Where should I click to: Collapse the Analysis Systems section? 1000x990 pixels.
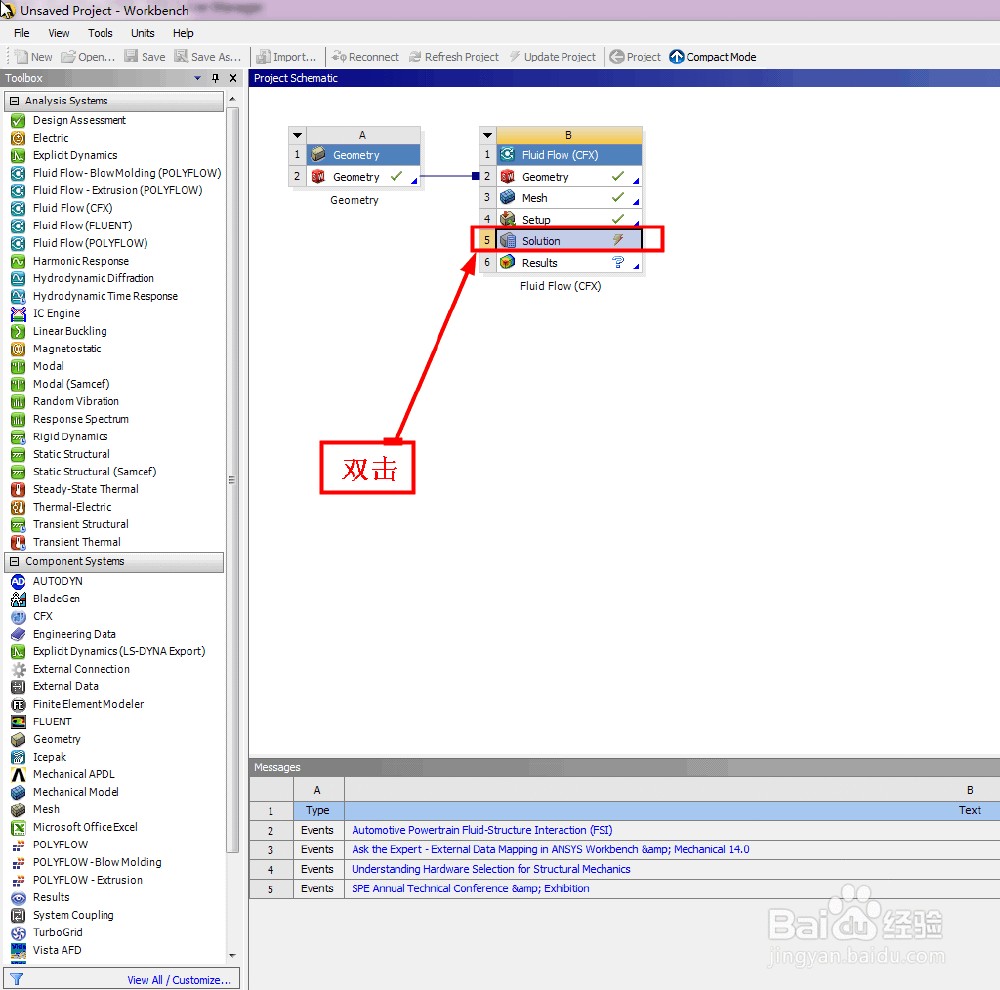(15, 101)
